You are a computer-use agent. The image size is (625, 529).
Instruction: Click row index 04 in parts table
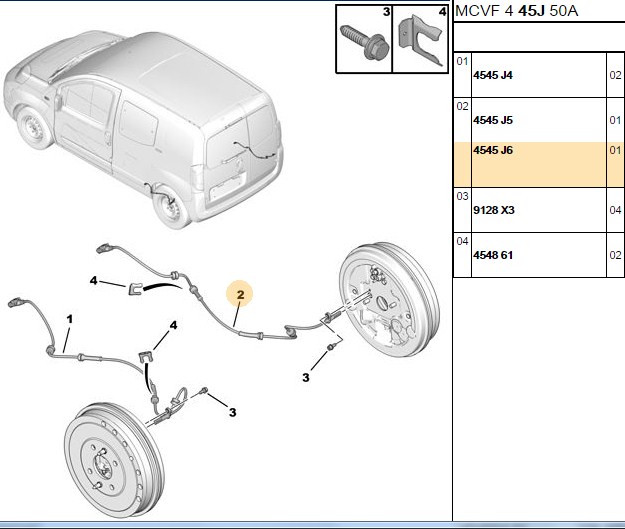click(462, 241)
